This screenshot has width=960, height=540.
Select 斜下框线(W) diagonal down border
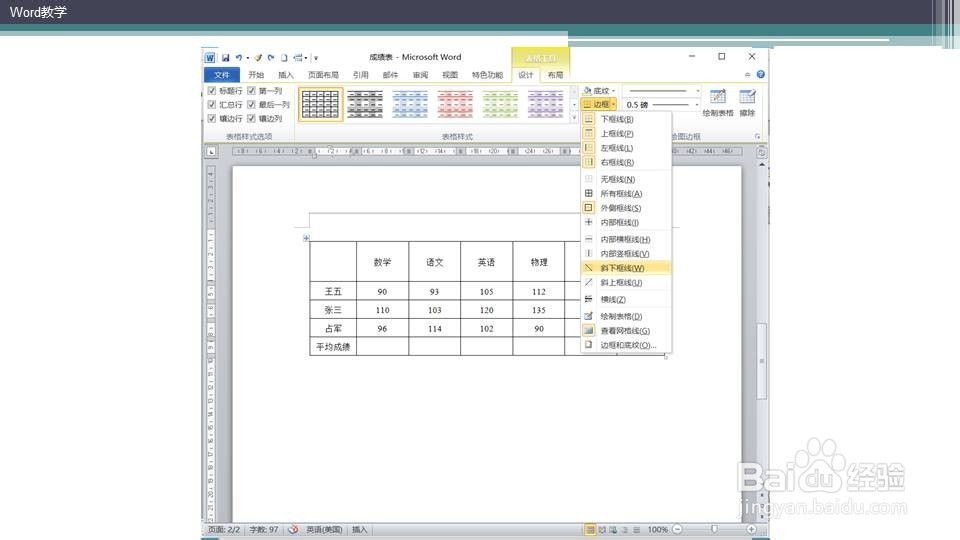click(626, 268)
